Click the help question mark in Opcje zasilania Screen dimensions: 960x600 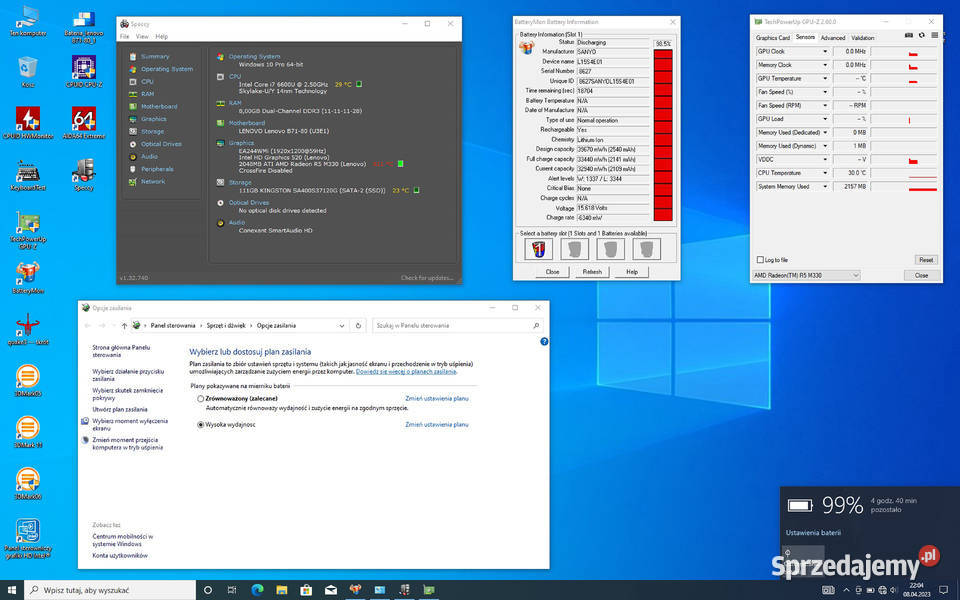coord(544,342)
